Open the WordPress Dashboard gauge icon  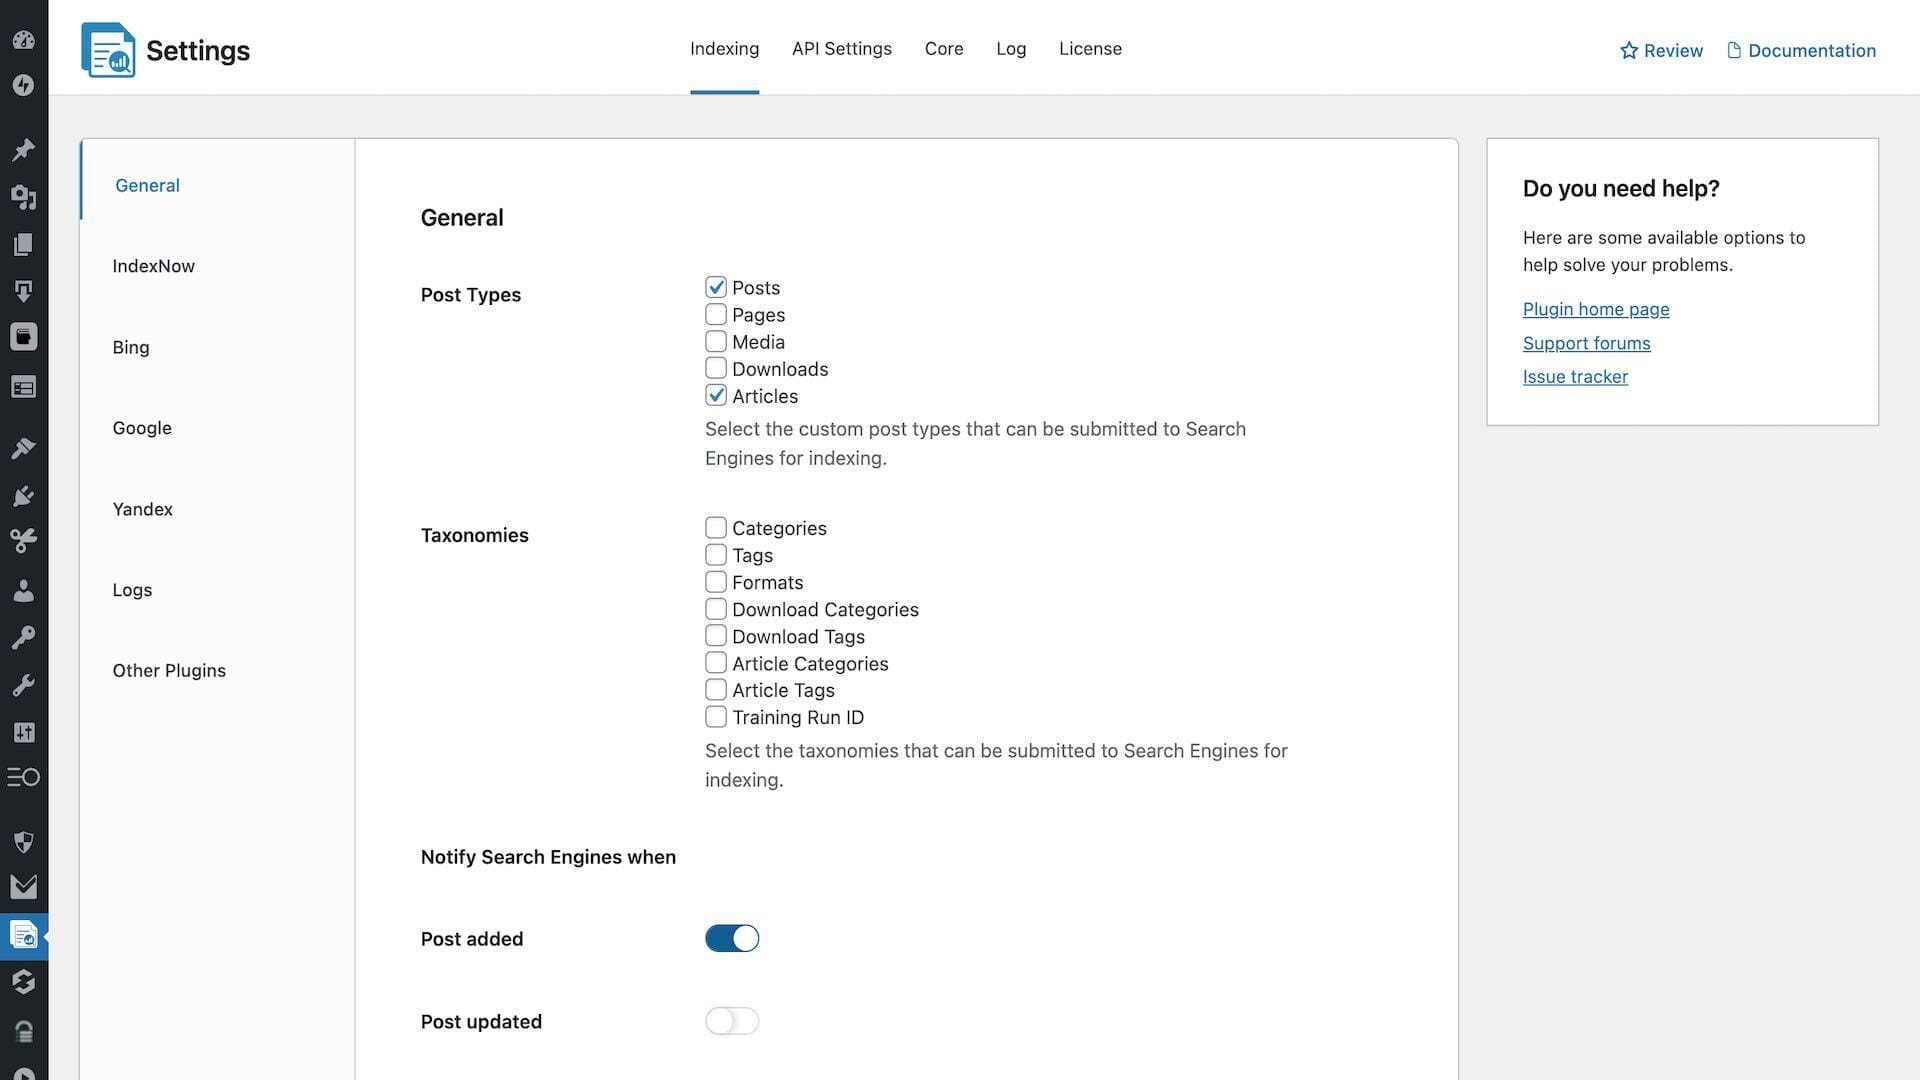[23, 40]
